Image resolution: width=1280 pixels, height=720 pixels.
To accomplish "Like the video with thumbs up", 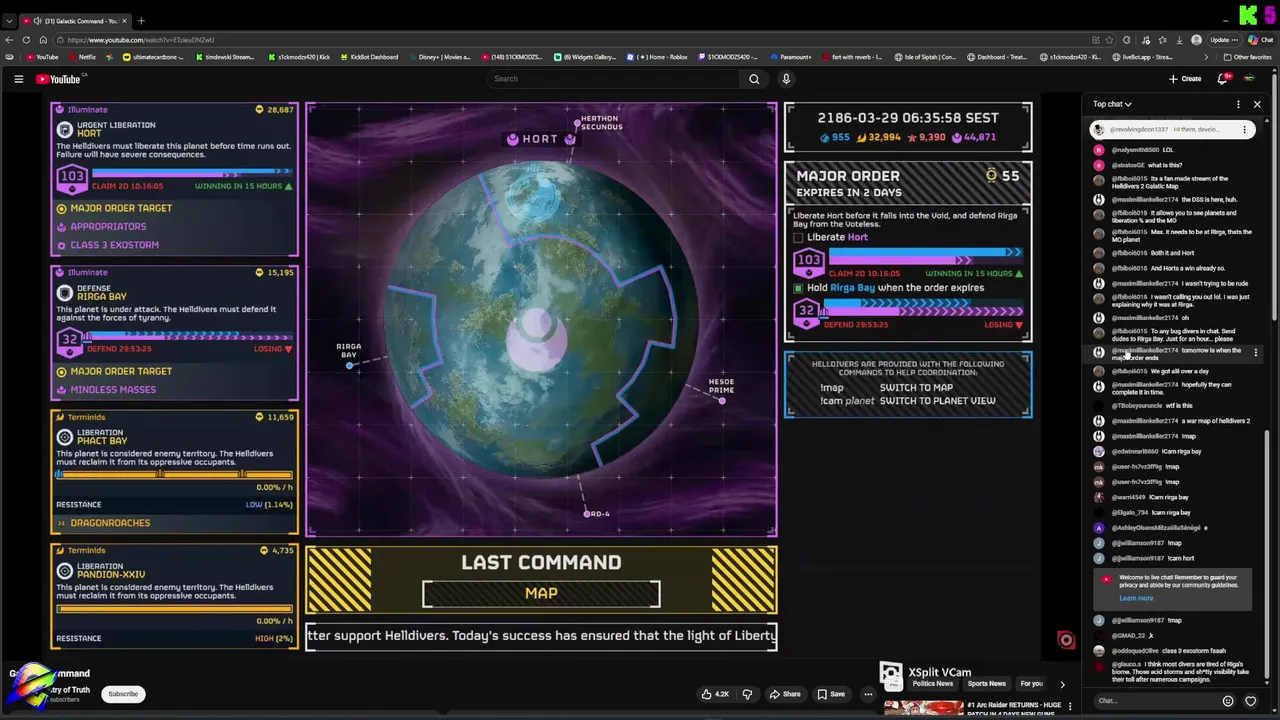I will click(x=714, y=694).
